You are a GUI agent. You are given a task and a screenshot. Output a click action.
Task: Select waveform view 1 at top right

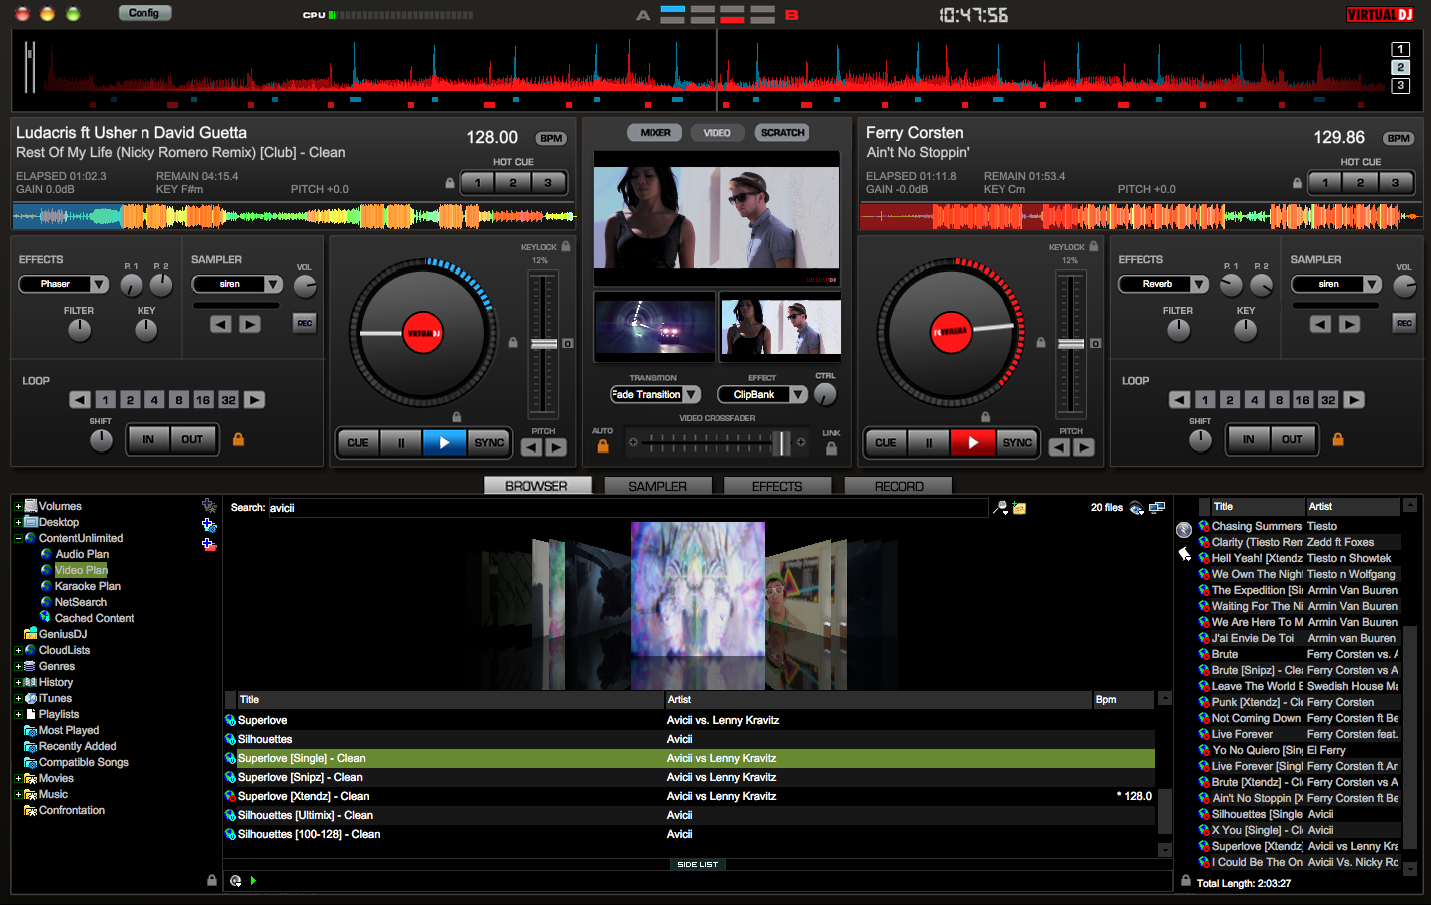1401,49
